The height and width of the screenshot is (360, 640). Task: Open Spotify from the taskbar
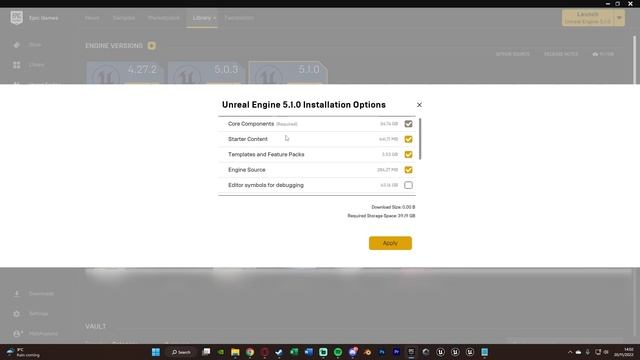point(338,352)
